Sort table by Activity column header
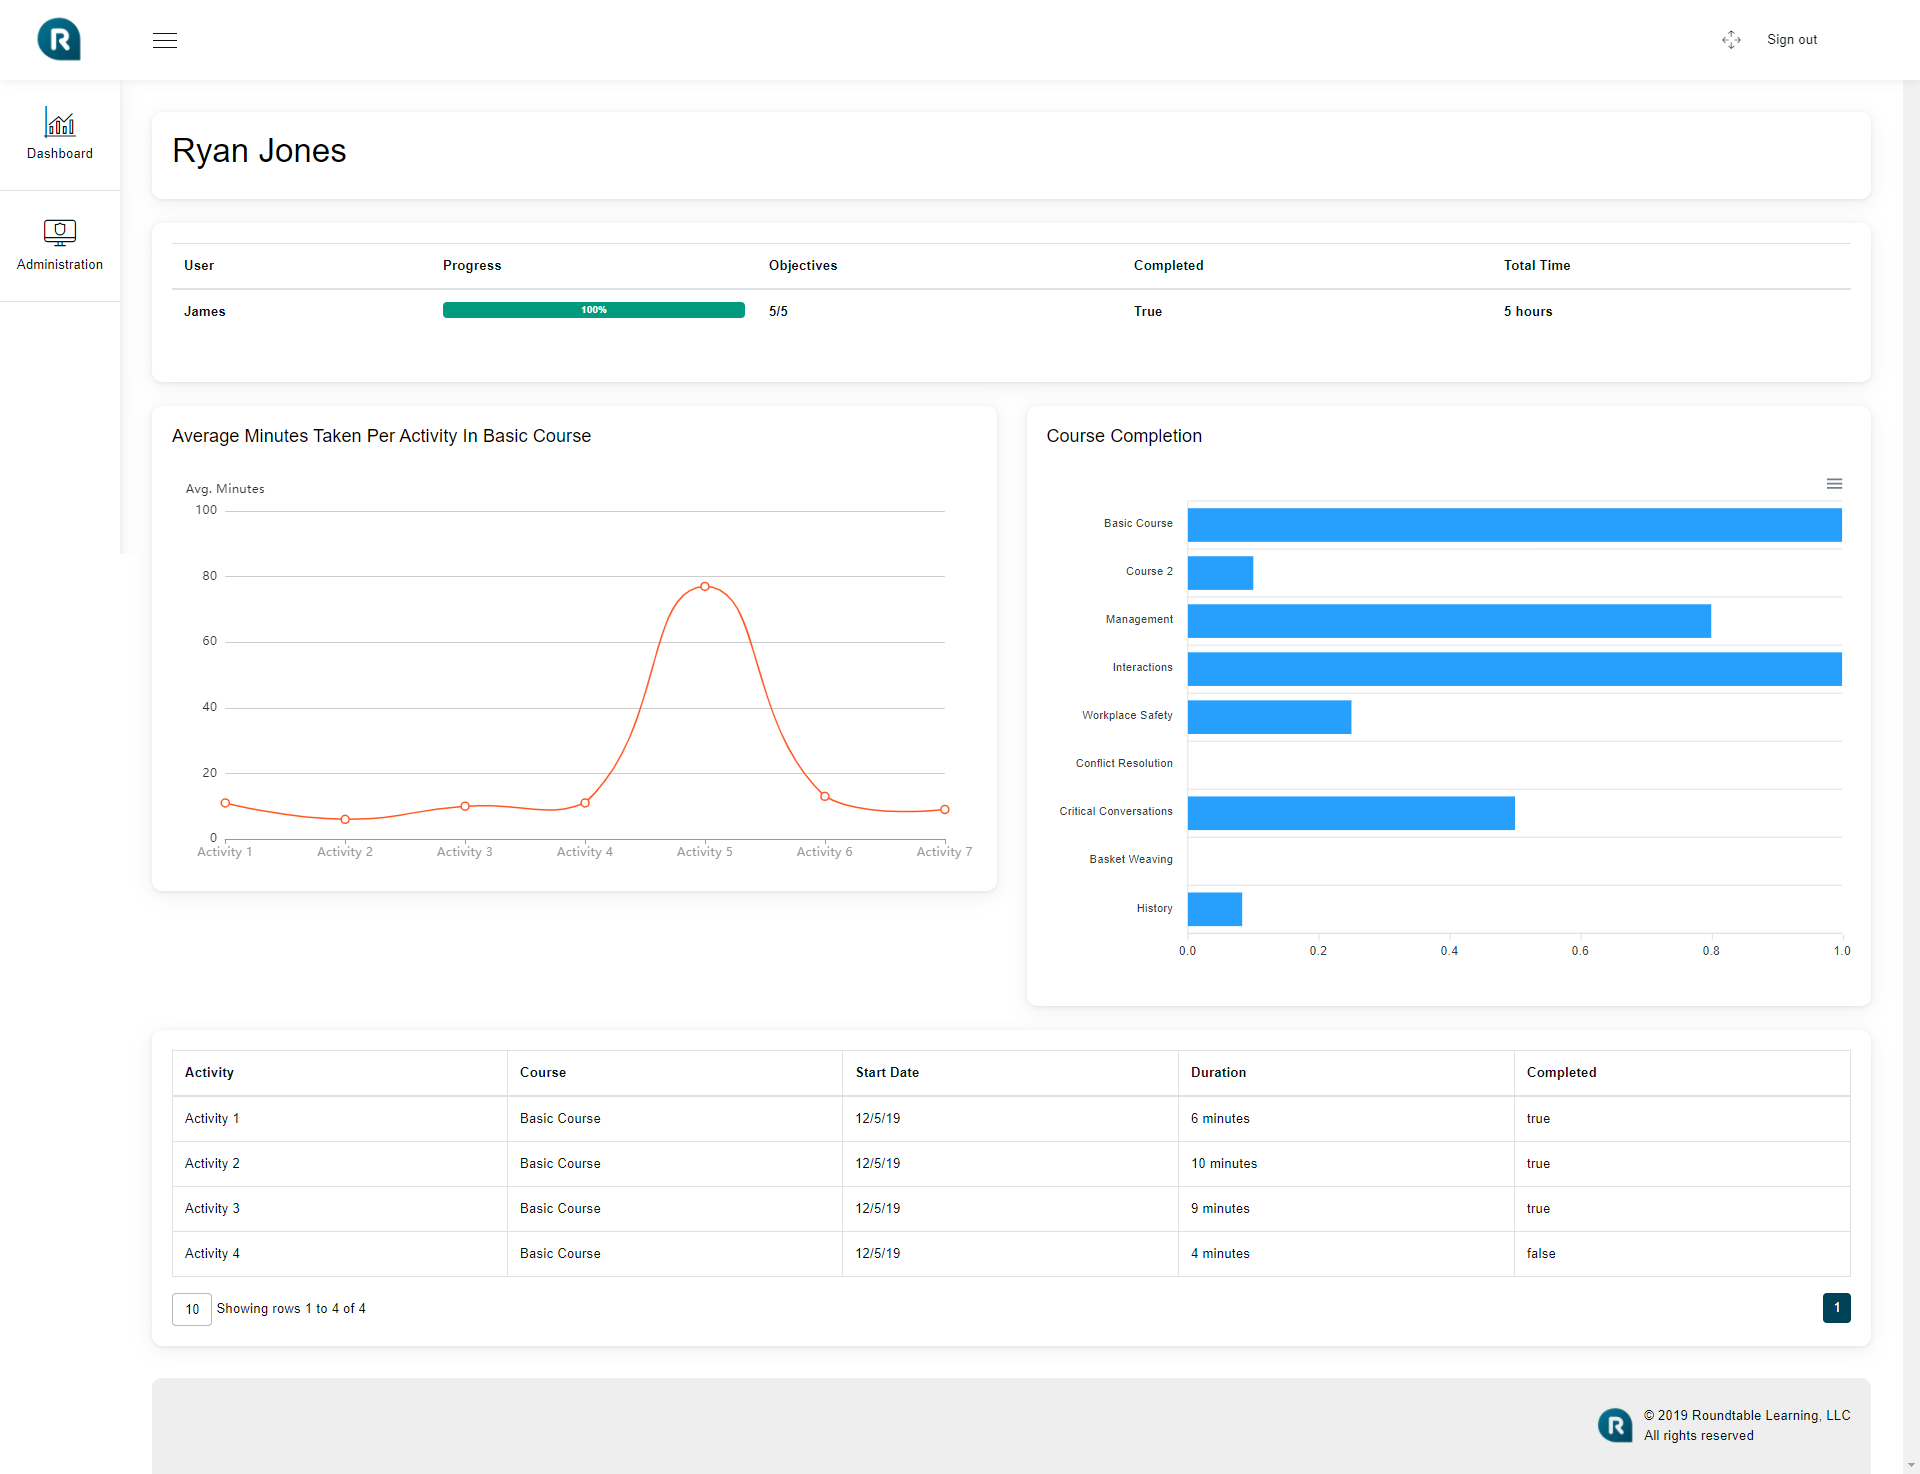The height and width of the screenshot is (1474, 1920). tap(209, 1072)
